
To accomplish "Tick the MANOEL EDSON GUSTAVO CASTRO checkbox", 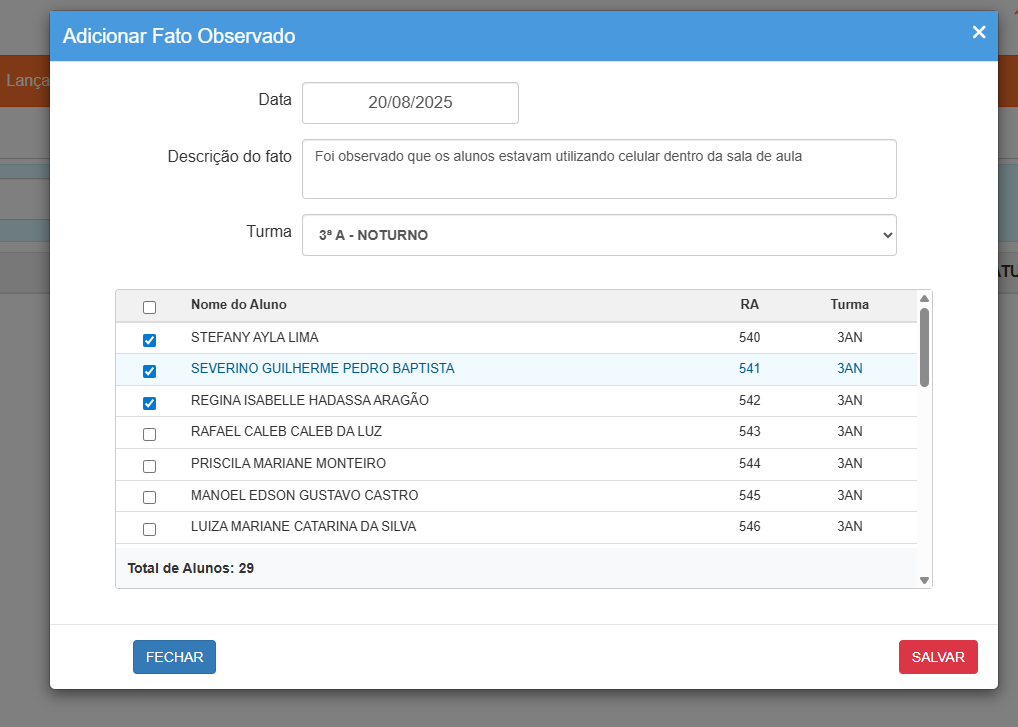I will click(150, 497).
